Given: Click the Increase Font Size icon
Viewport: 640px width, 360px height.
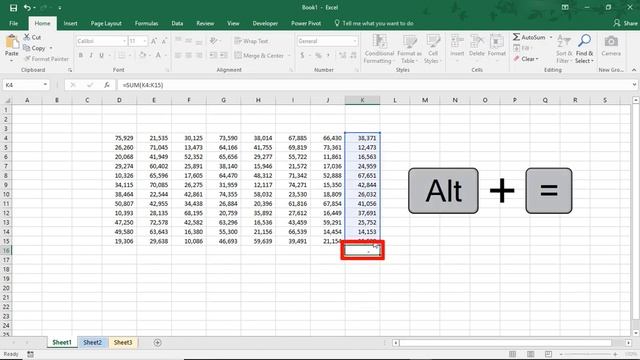Looking at the screenshot, I should (x=154, y=41).
